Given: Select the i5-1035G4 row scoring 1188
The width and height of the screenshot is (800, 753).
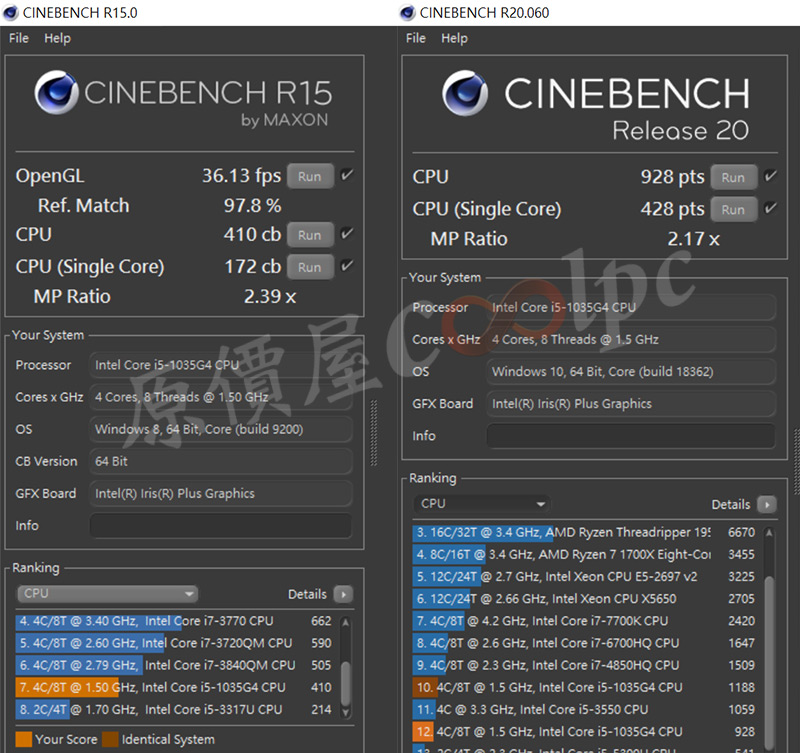Looking at the screenshot, I should [585, 687].
